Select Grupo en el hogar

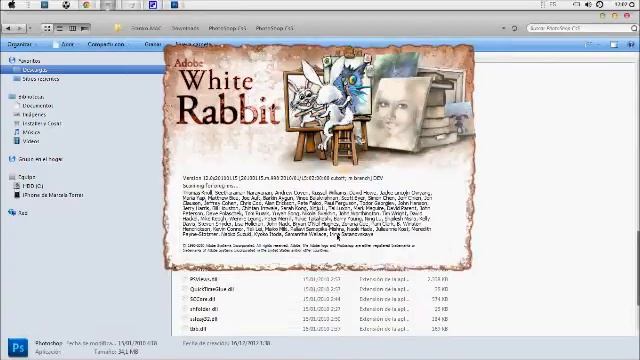point(40,159)
